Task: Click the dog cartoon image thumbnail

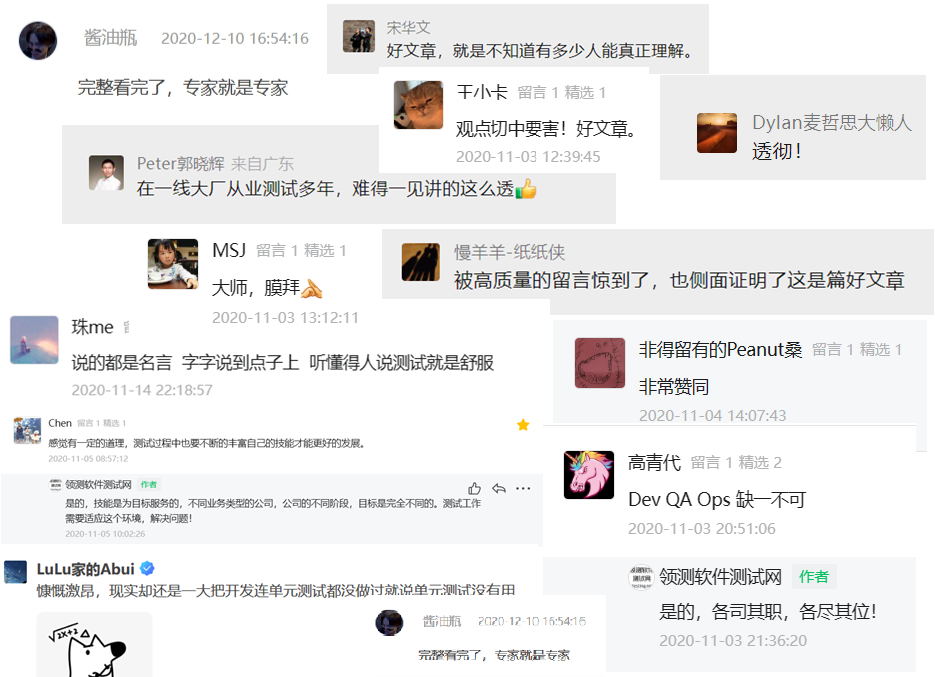Action: (94, 645)
